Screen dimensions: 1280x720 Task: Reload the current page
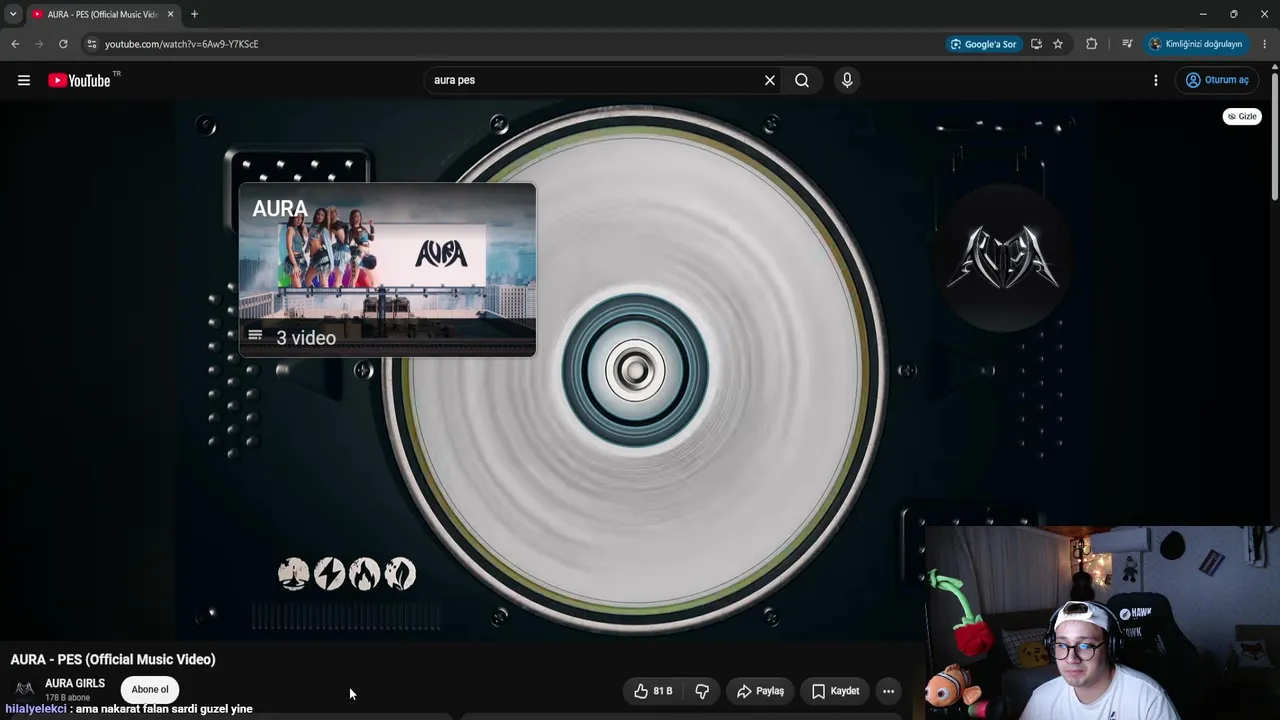63,44
